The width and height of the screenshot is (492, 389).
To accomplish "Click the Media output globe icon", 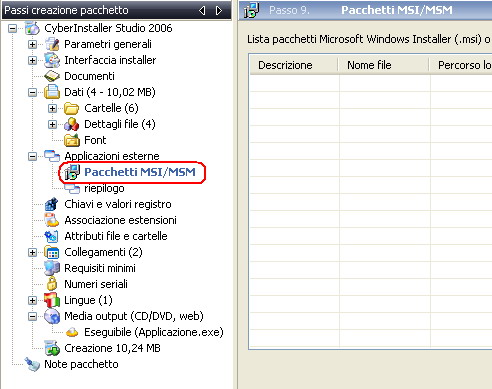I will point(52,316).
